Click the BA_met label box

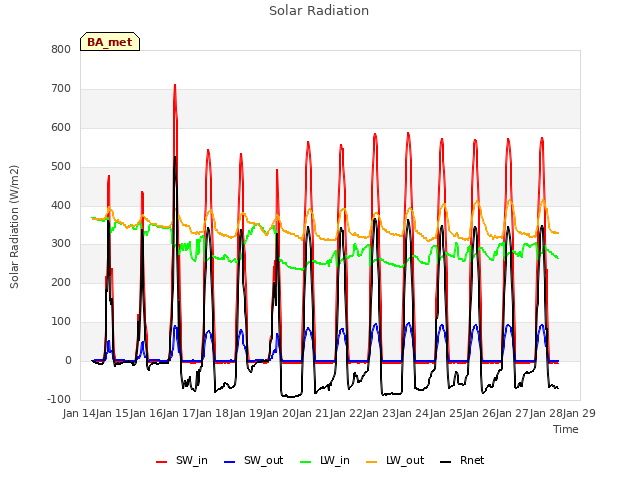coord(110,42)
